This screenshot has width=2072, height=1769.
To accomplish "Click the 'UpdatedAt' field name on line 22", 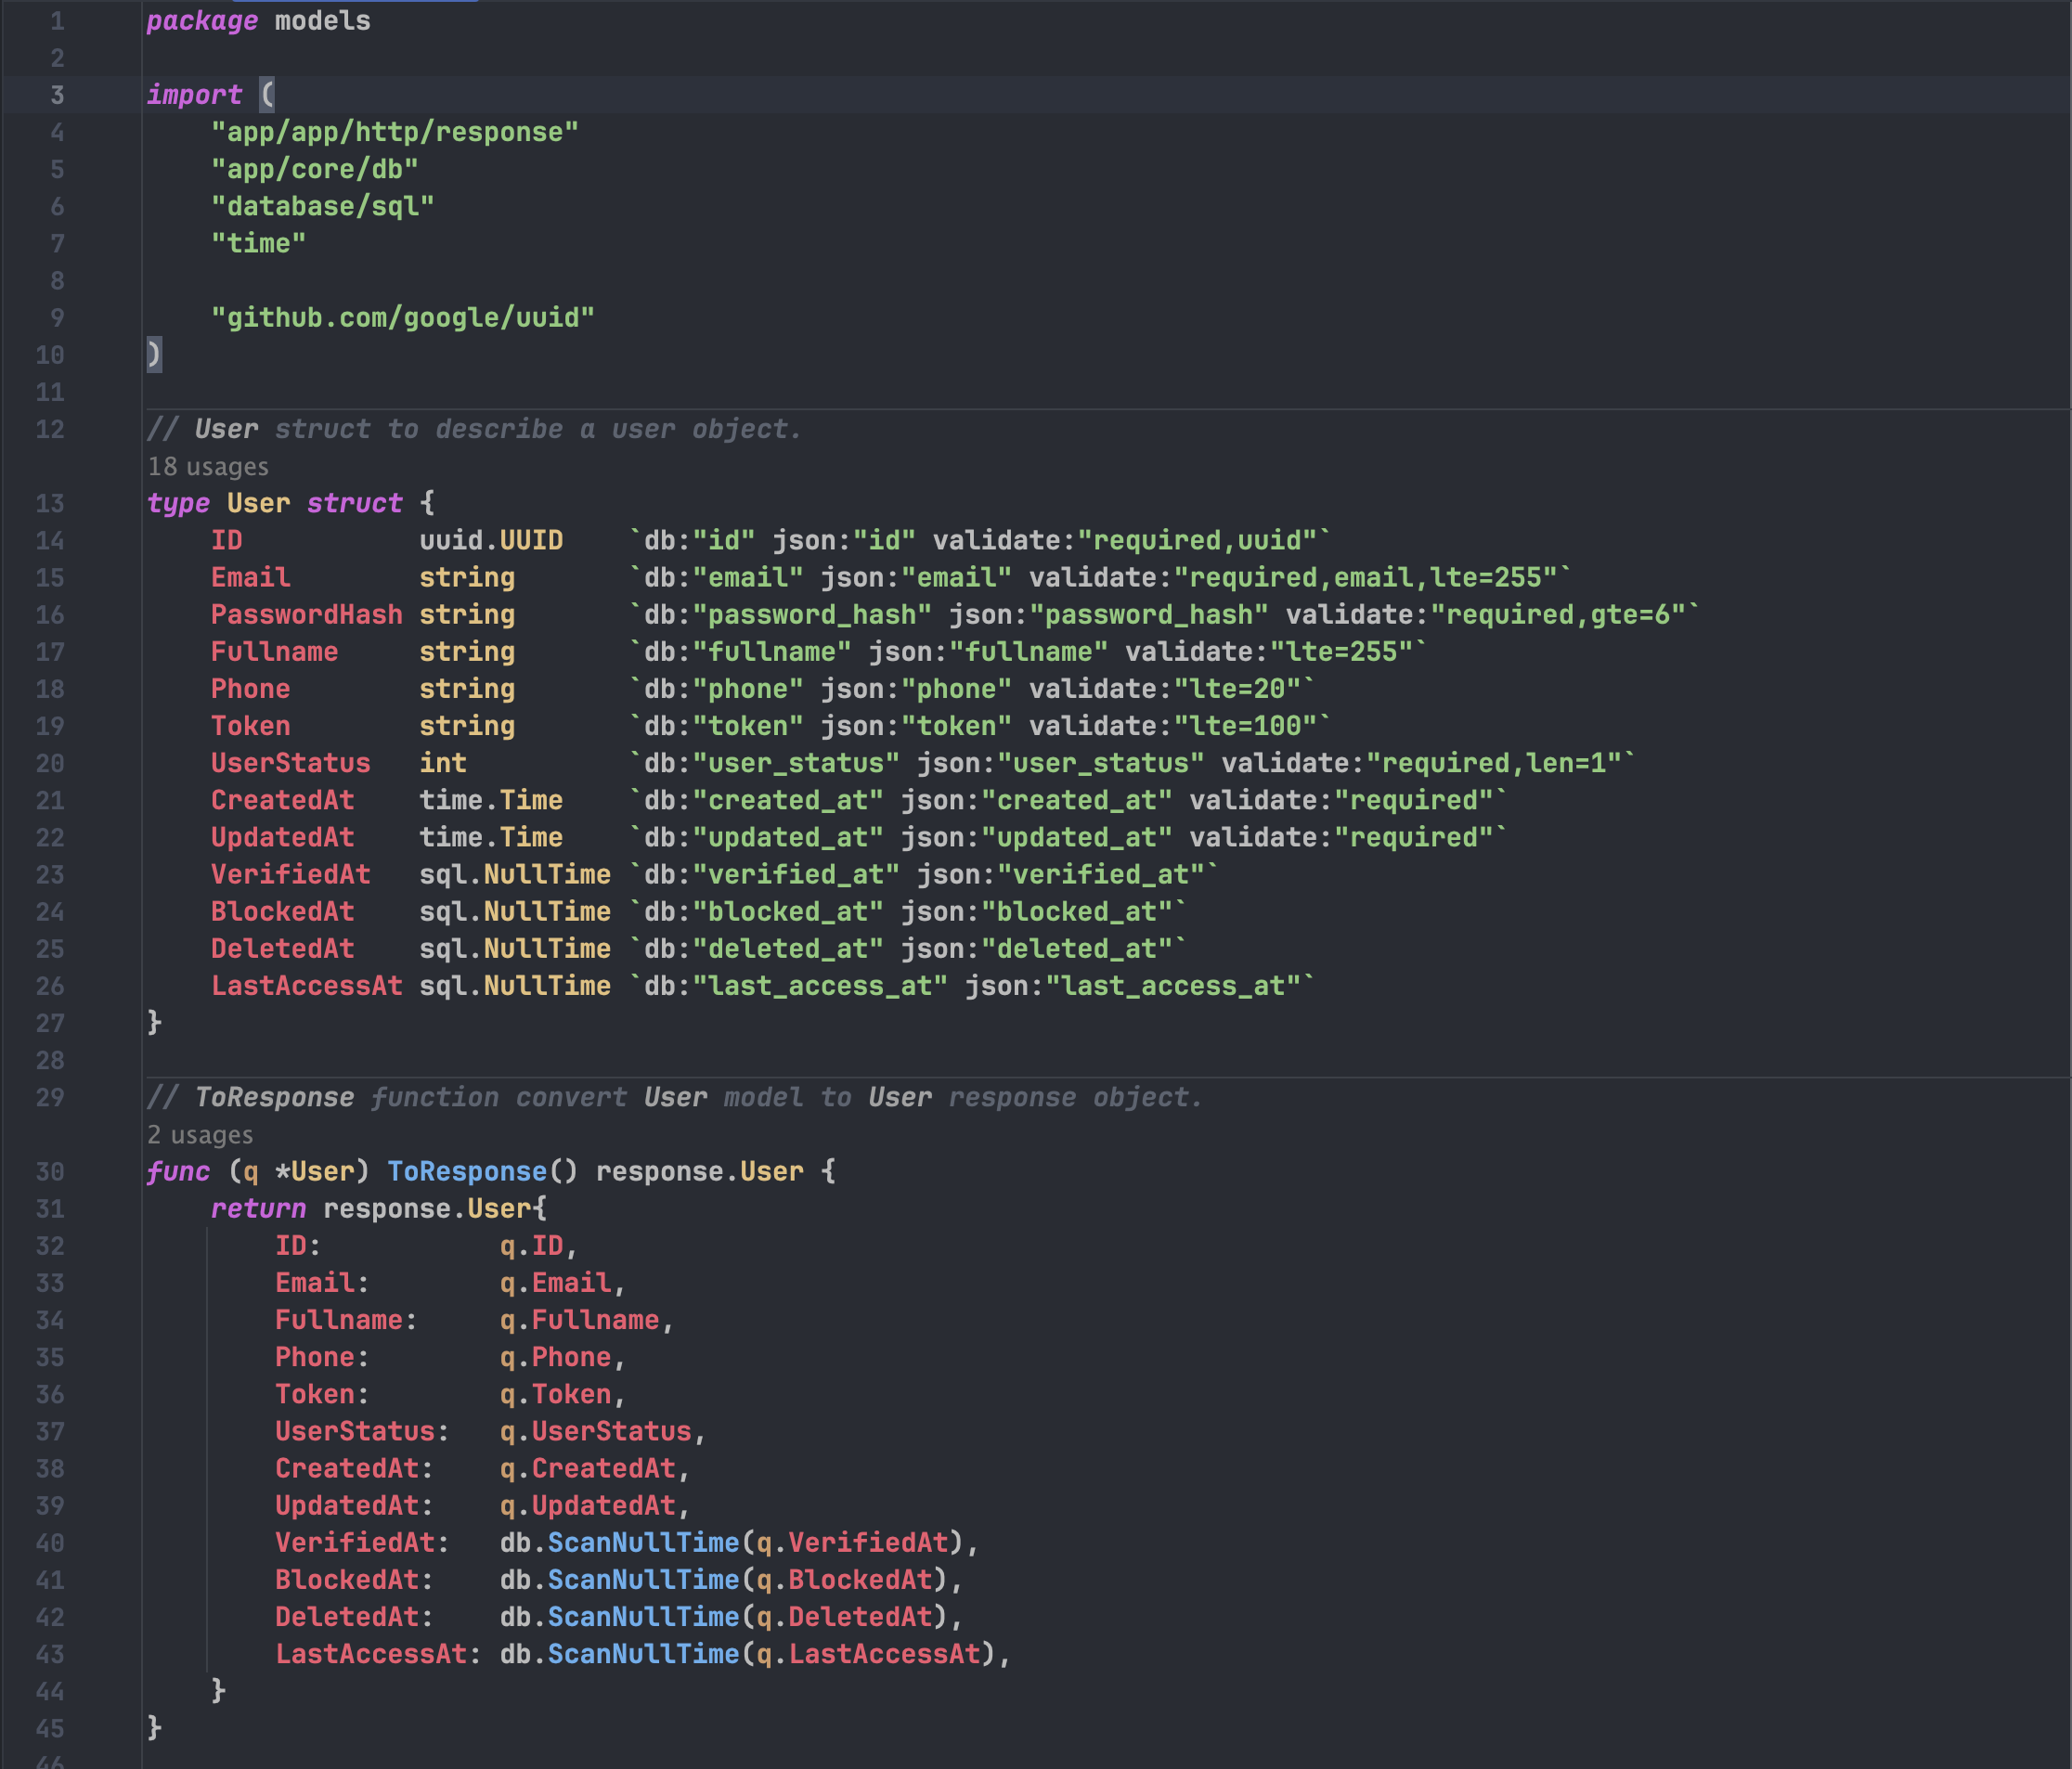I will 283,838.
